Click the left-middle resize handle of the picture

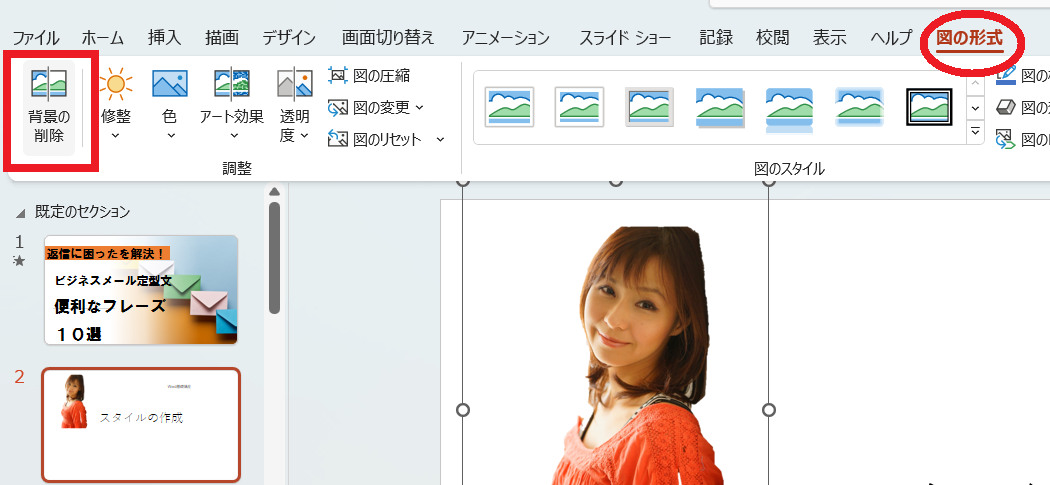pyautogui.click(x=463, y=409)
